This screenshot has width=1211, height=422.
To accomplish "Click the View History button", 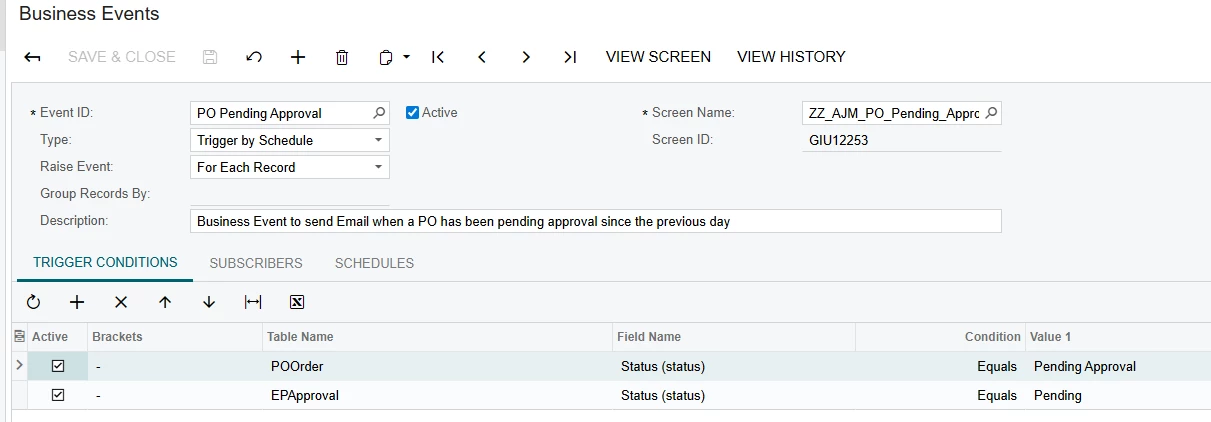I will coord(791,57).
